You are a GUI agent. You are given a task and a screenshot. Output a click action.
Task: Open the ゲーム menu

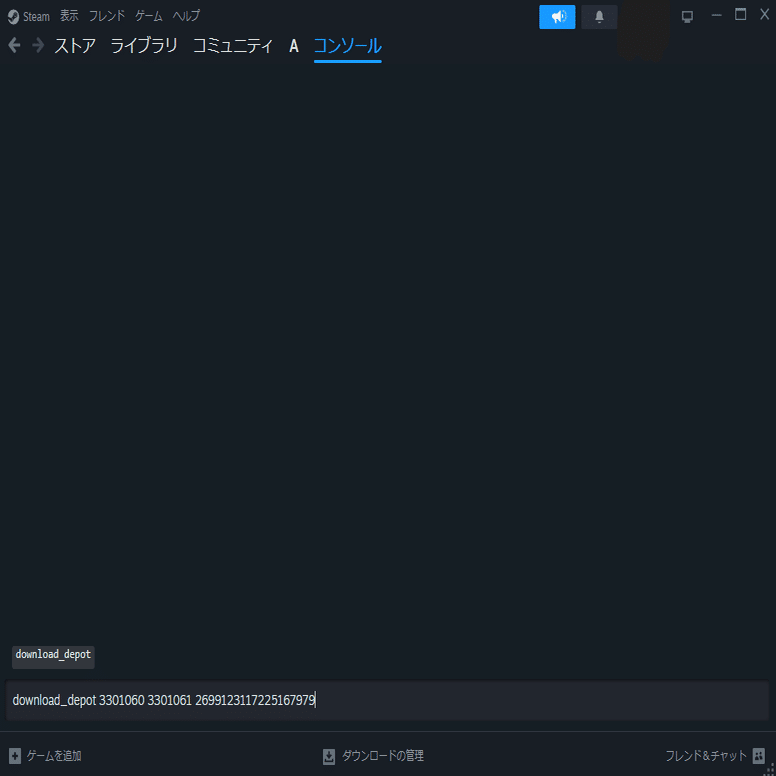pyautogui.click(x=149, y=16)
